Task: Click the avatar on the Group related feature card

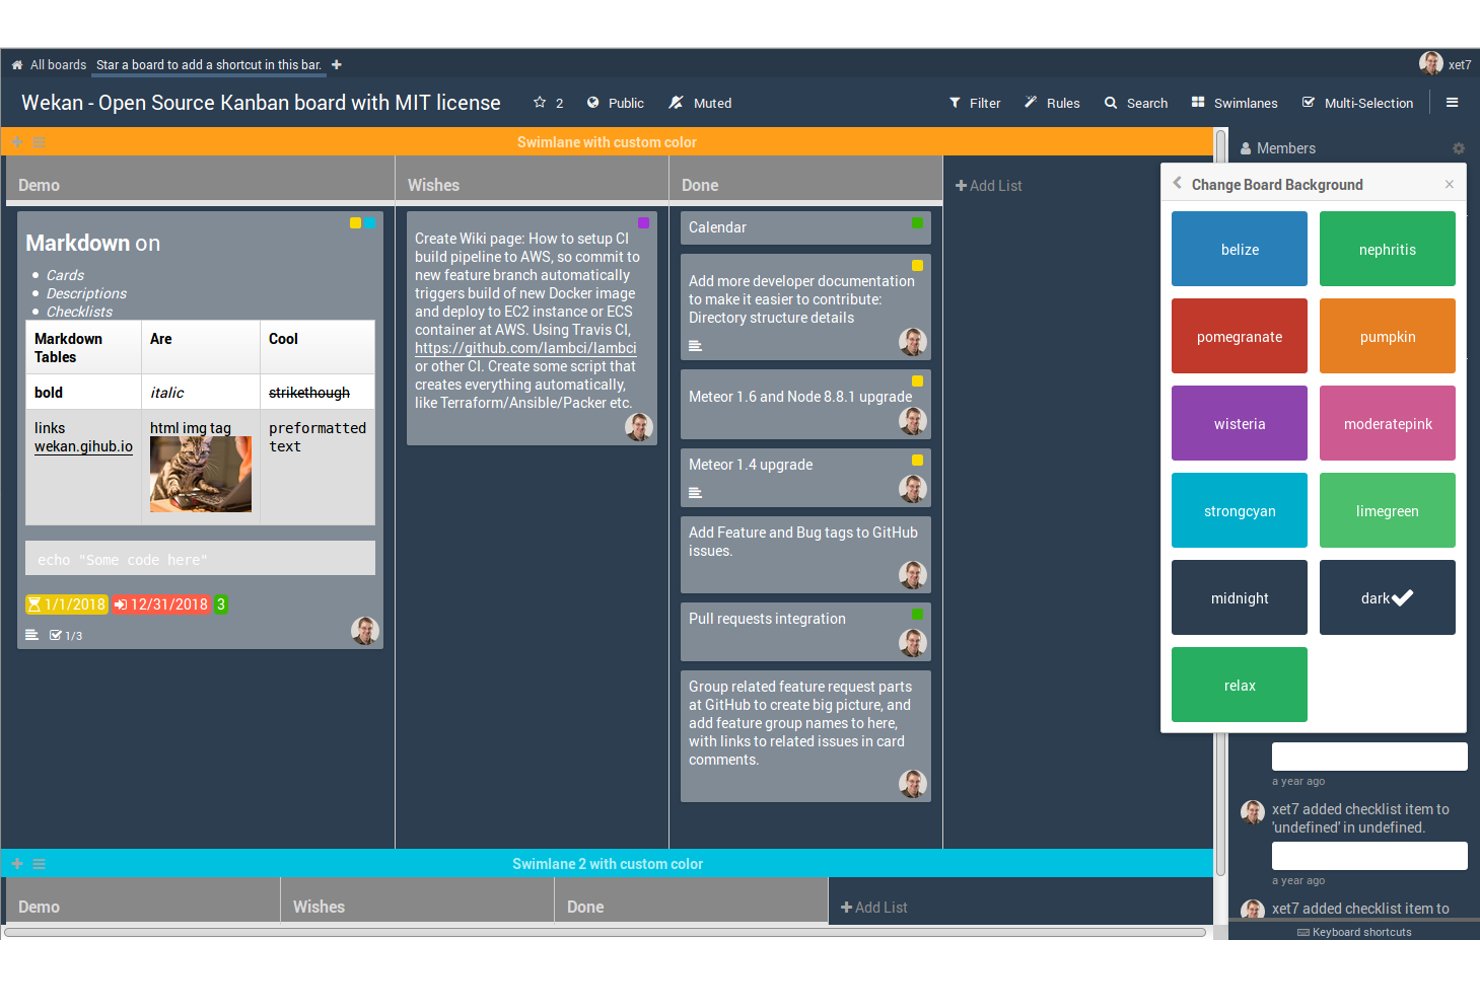Action: coord(913,784)
